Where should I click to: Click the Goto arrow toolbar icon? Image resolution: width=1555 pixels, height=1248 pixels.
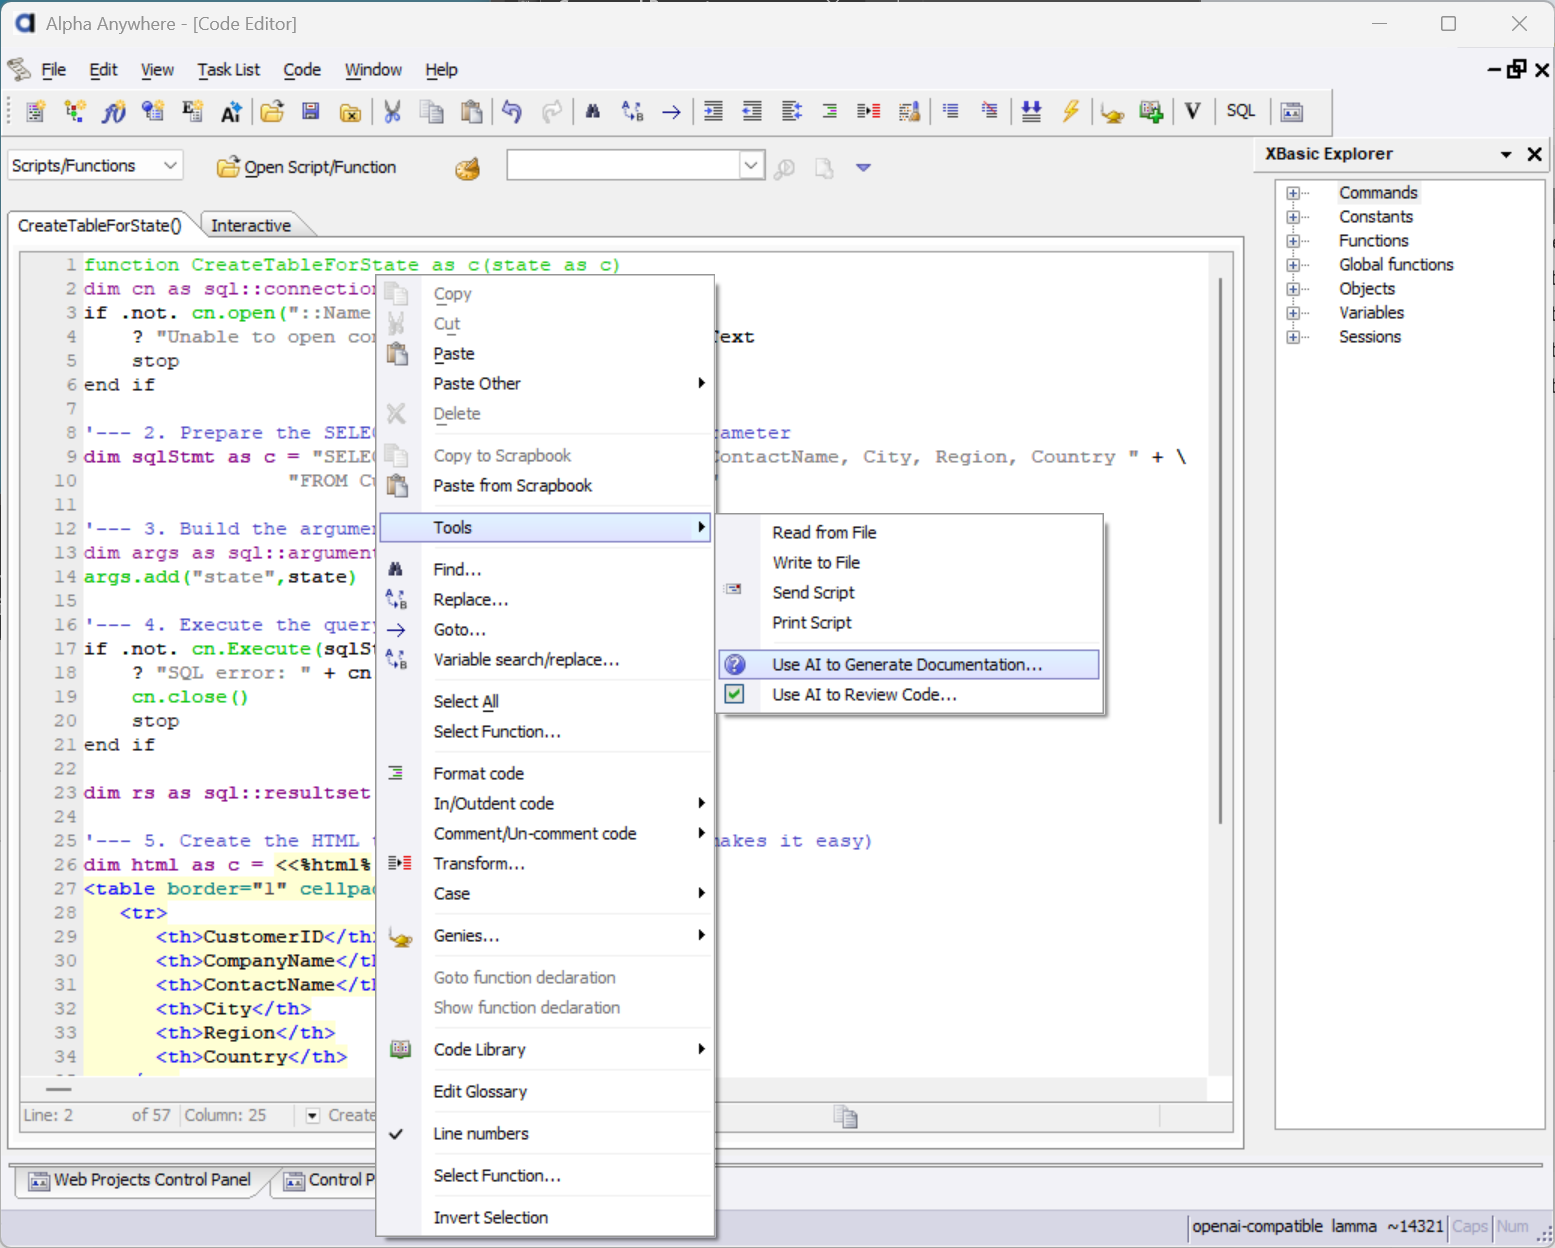(671, 111)
